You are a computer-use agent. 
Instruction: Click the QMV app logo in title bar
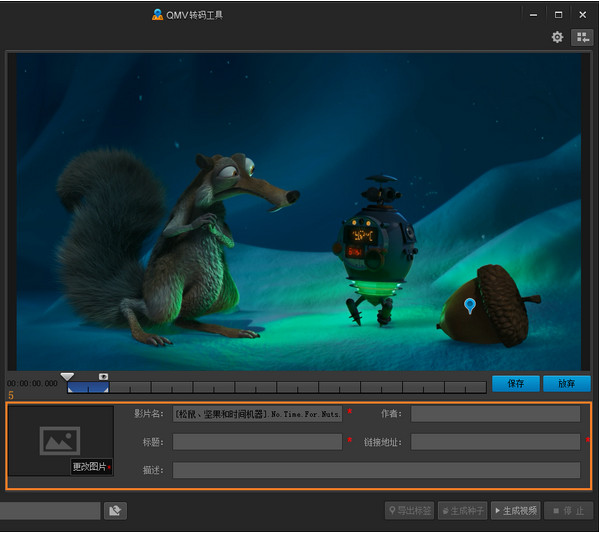pos(157,15)
